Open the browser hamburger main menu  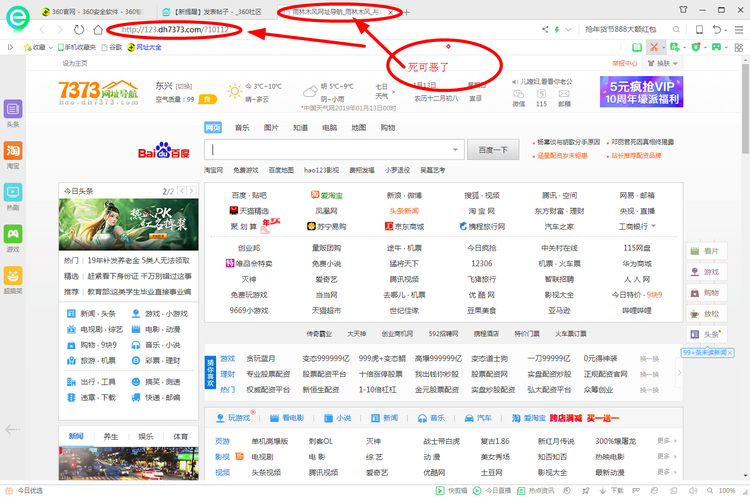[x=739, y=30]
